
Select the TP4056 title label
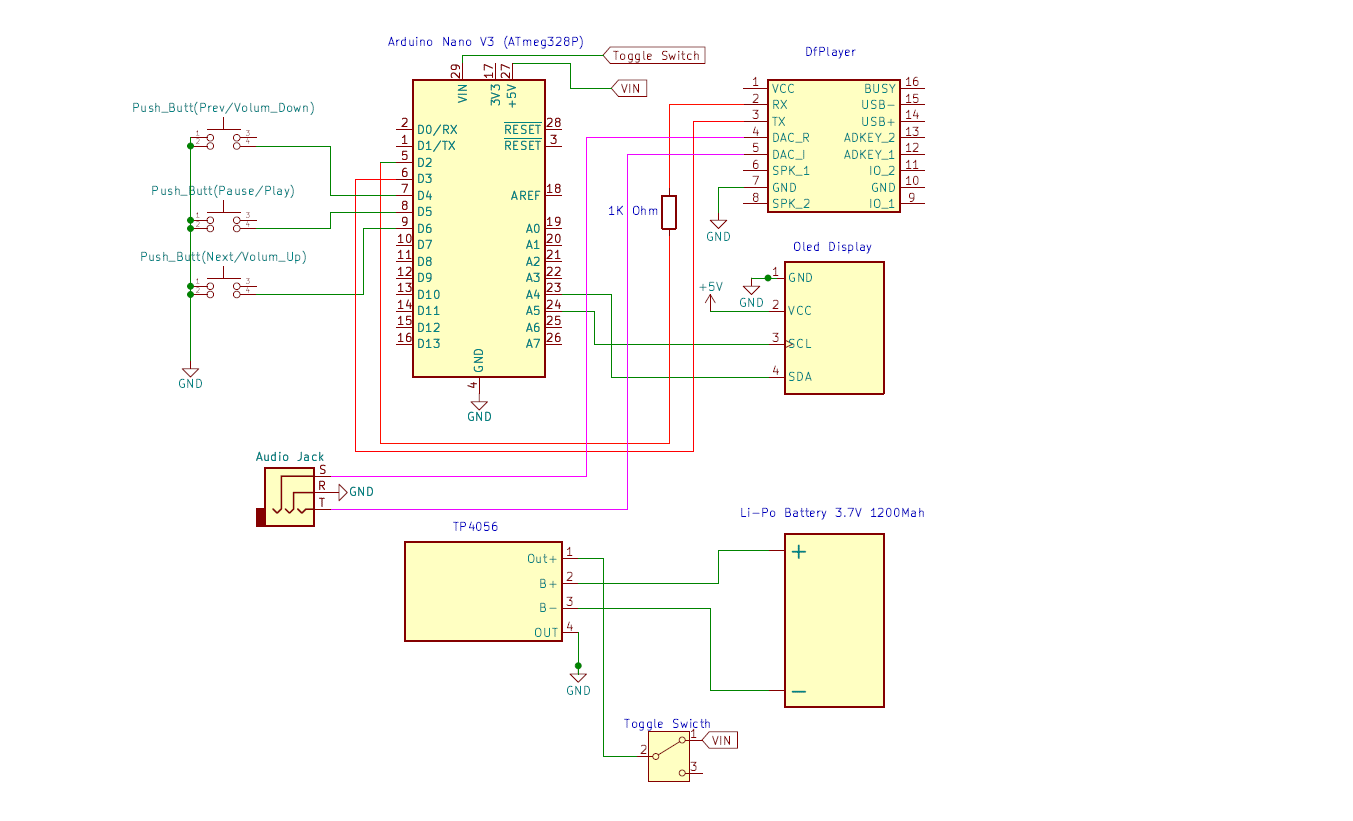coord(475,526)
